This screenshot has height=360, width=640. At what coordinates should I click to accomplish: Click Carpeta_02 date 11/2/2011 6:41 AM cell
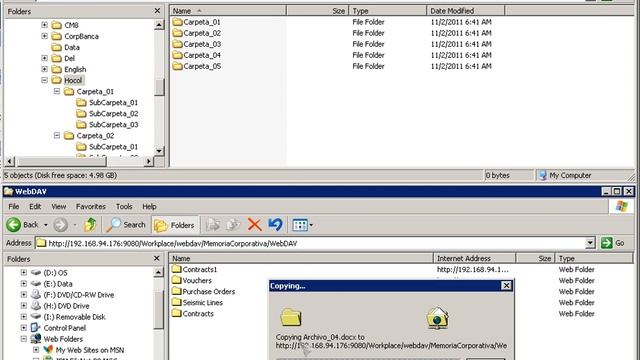[461, 33]
